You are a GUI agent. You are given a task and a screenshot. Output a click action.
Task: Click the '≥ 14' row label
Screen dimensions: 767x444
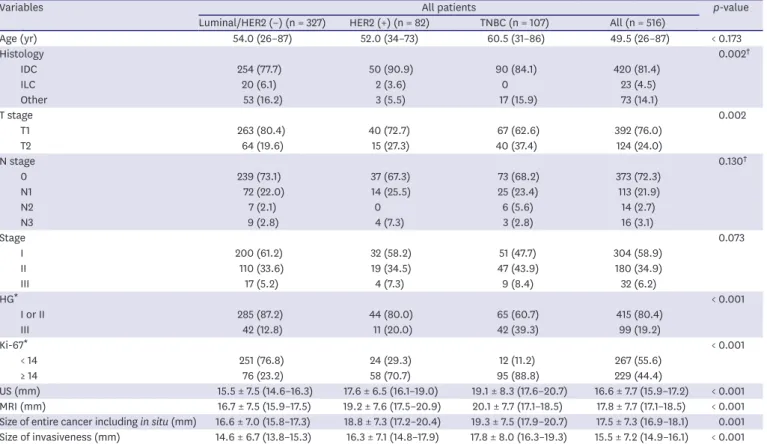pyautogui.click(x=29, y=376)
